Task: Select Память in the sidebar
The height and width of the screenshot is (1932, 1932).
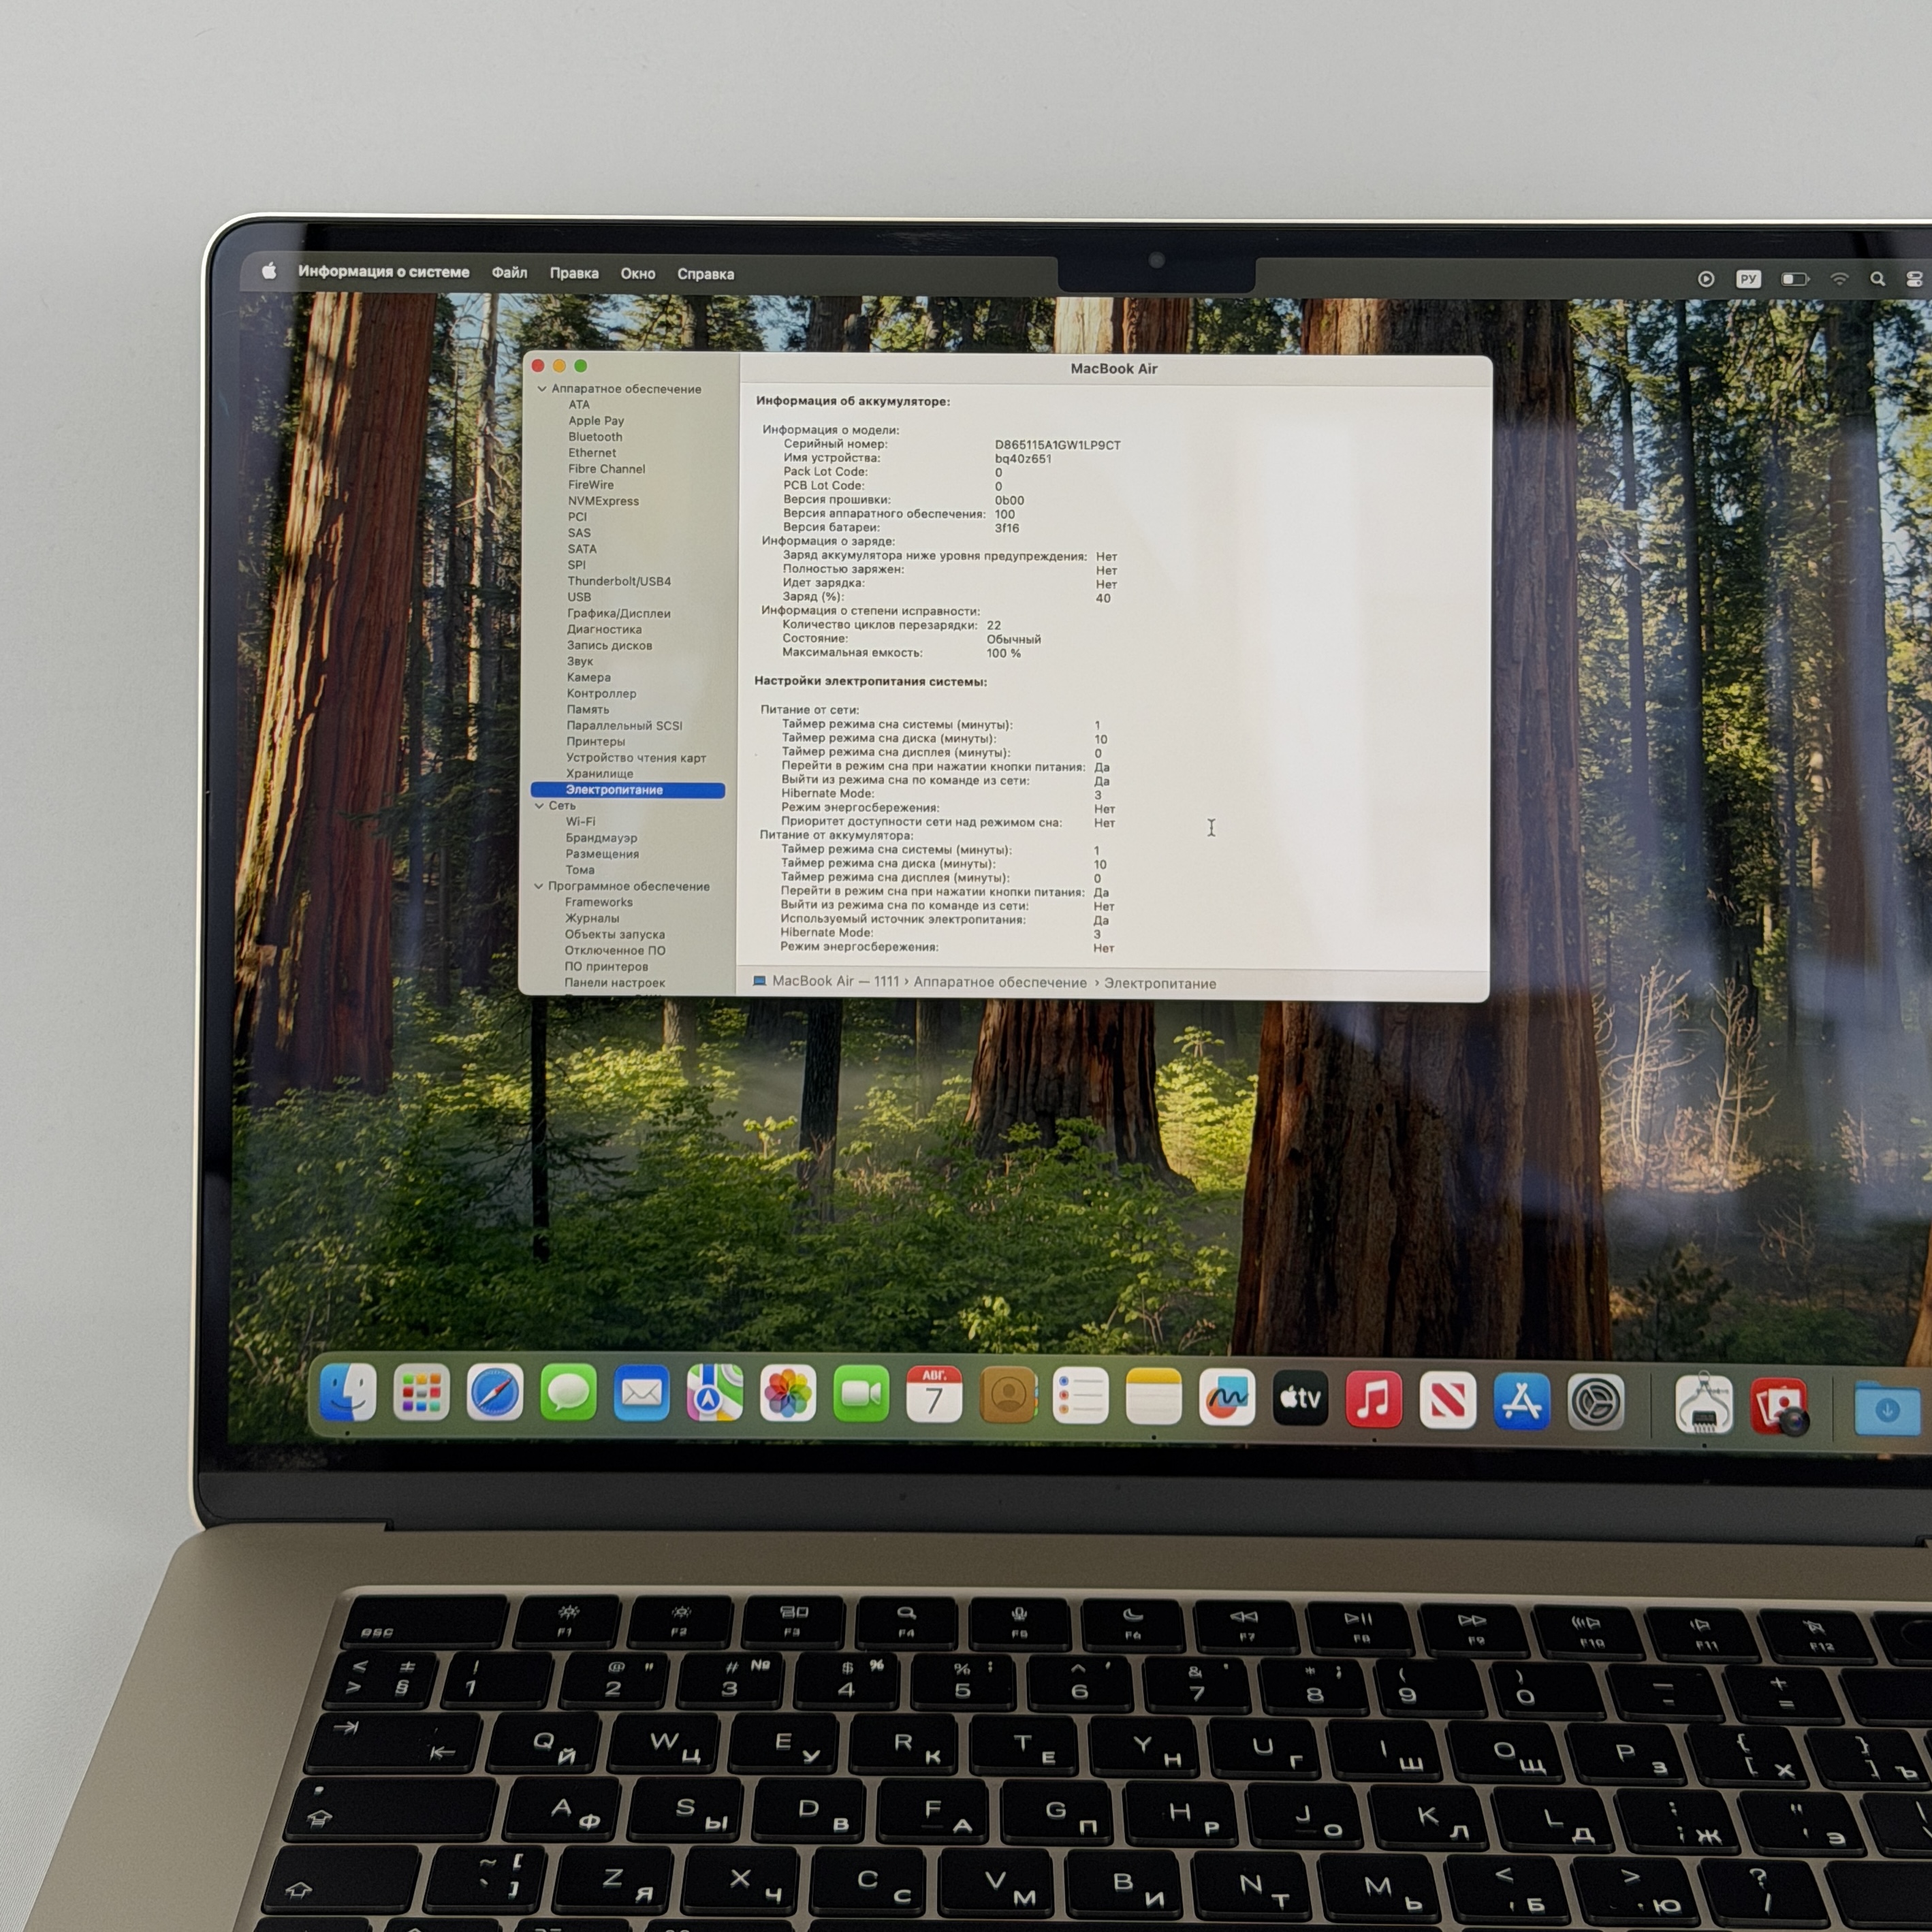Action: 588,709
